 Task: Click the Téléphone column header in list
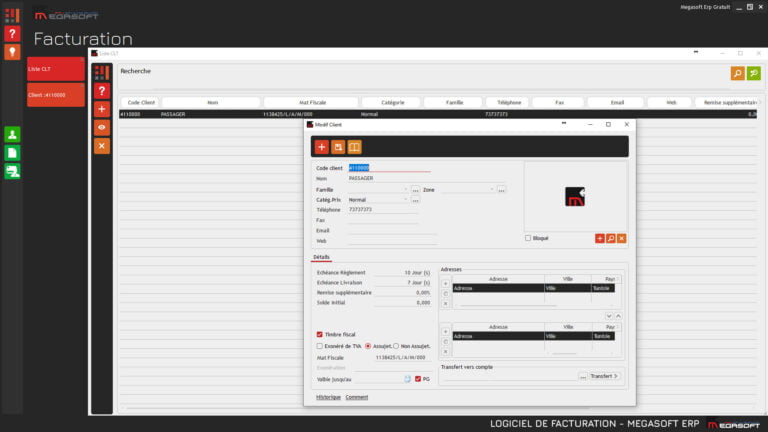tap(509, 102)
